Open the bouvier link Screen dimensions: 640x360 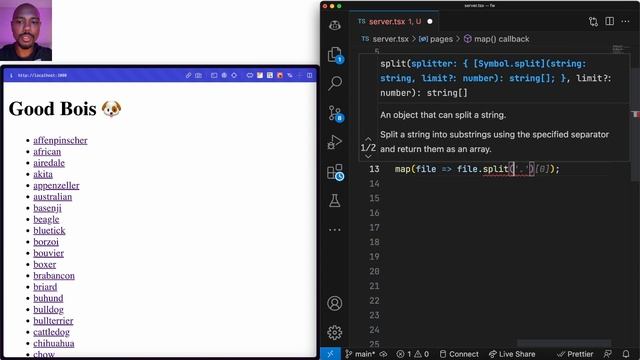click(x=49, y=253)
